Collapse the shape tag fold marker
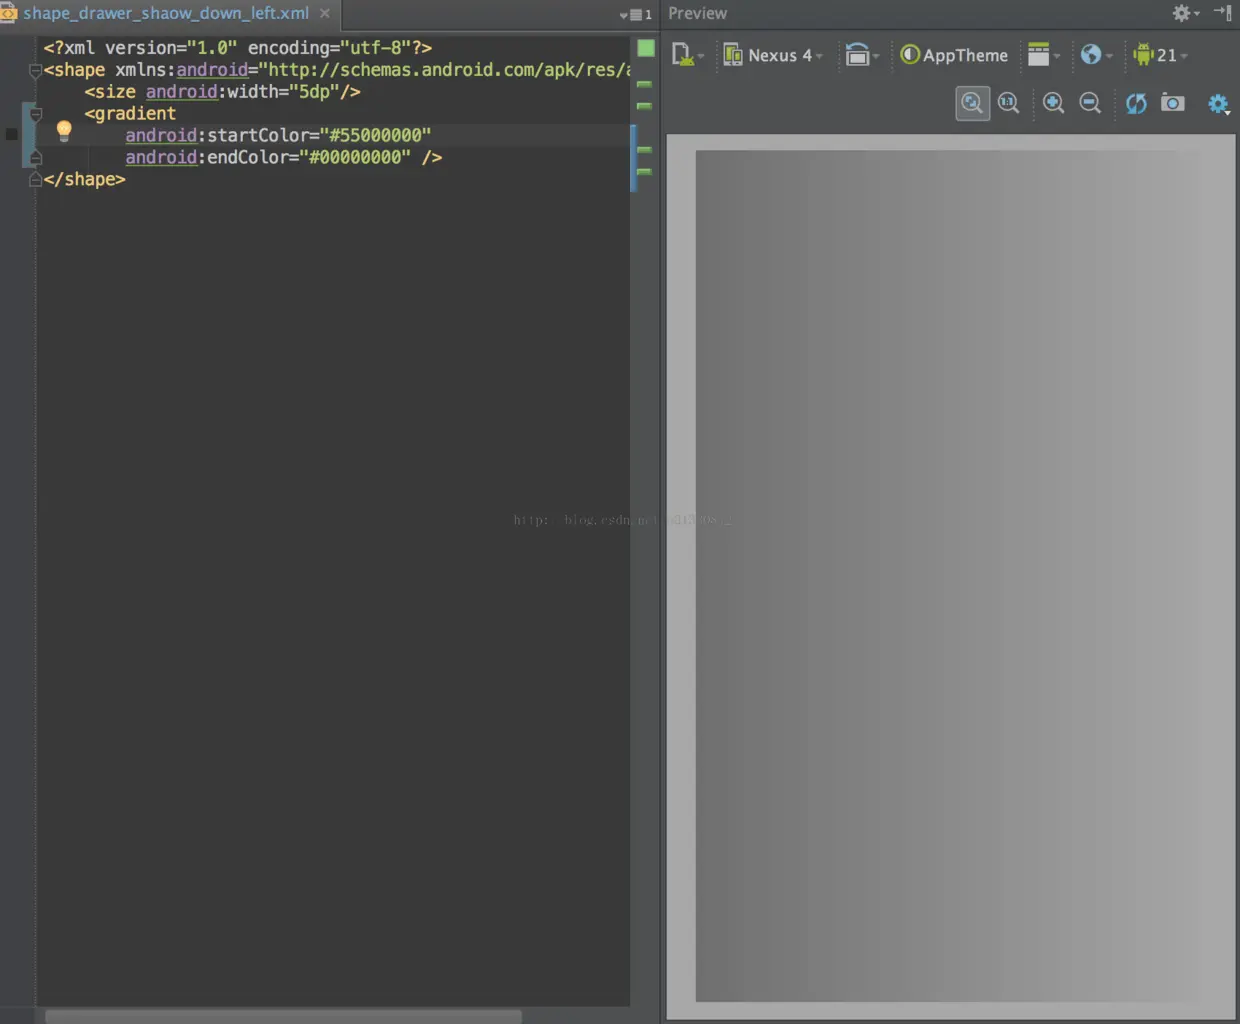 click(35, 70)
